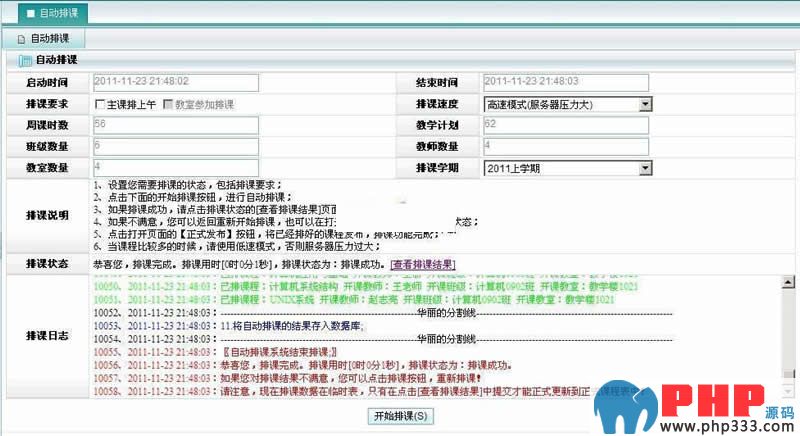Expand the 排课学期 dropdown arrow
800x436 pixels.
pyautogui.click(x=645, y=168)
